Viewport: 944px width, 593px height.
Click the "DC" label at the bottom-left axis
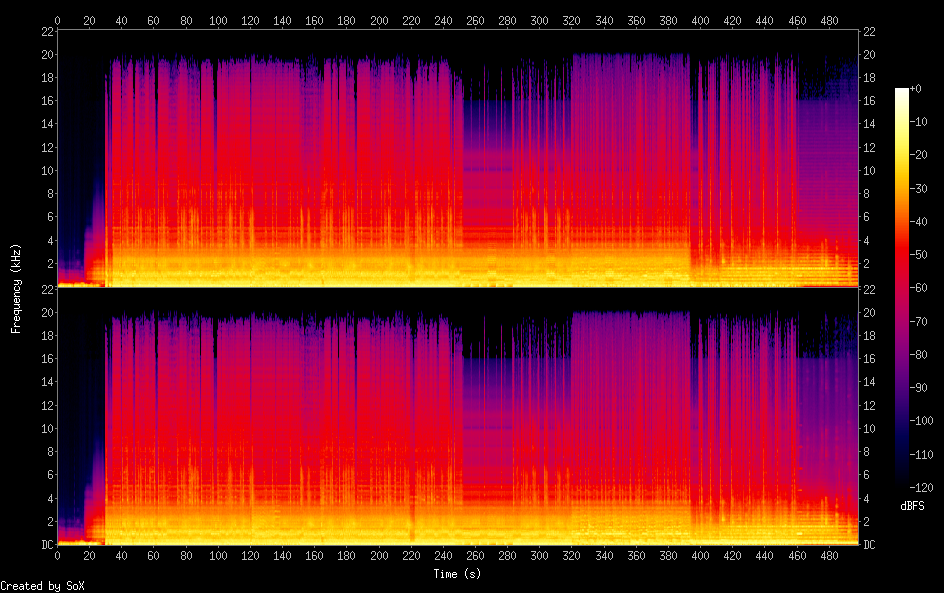click(x=46, y=544)
